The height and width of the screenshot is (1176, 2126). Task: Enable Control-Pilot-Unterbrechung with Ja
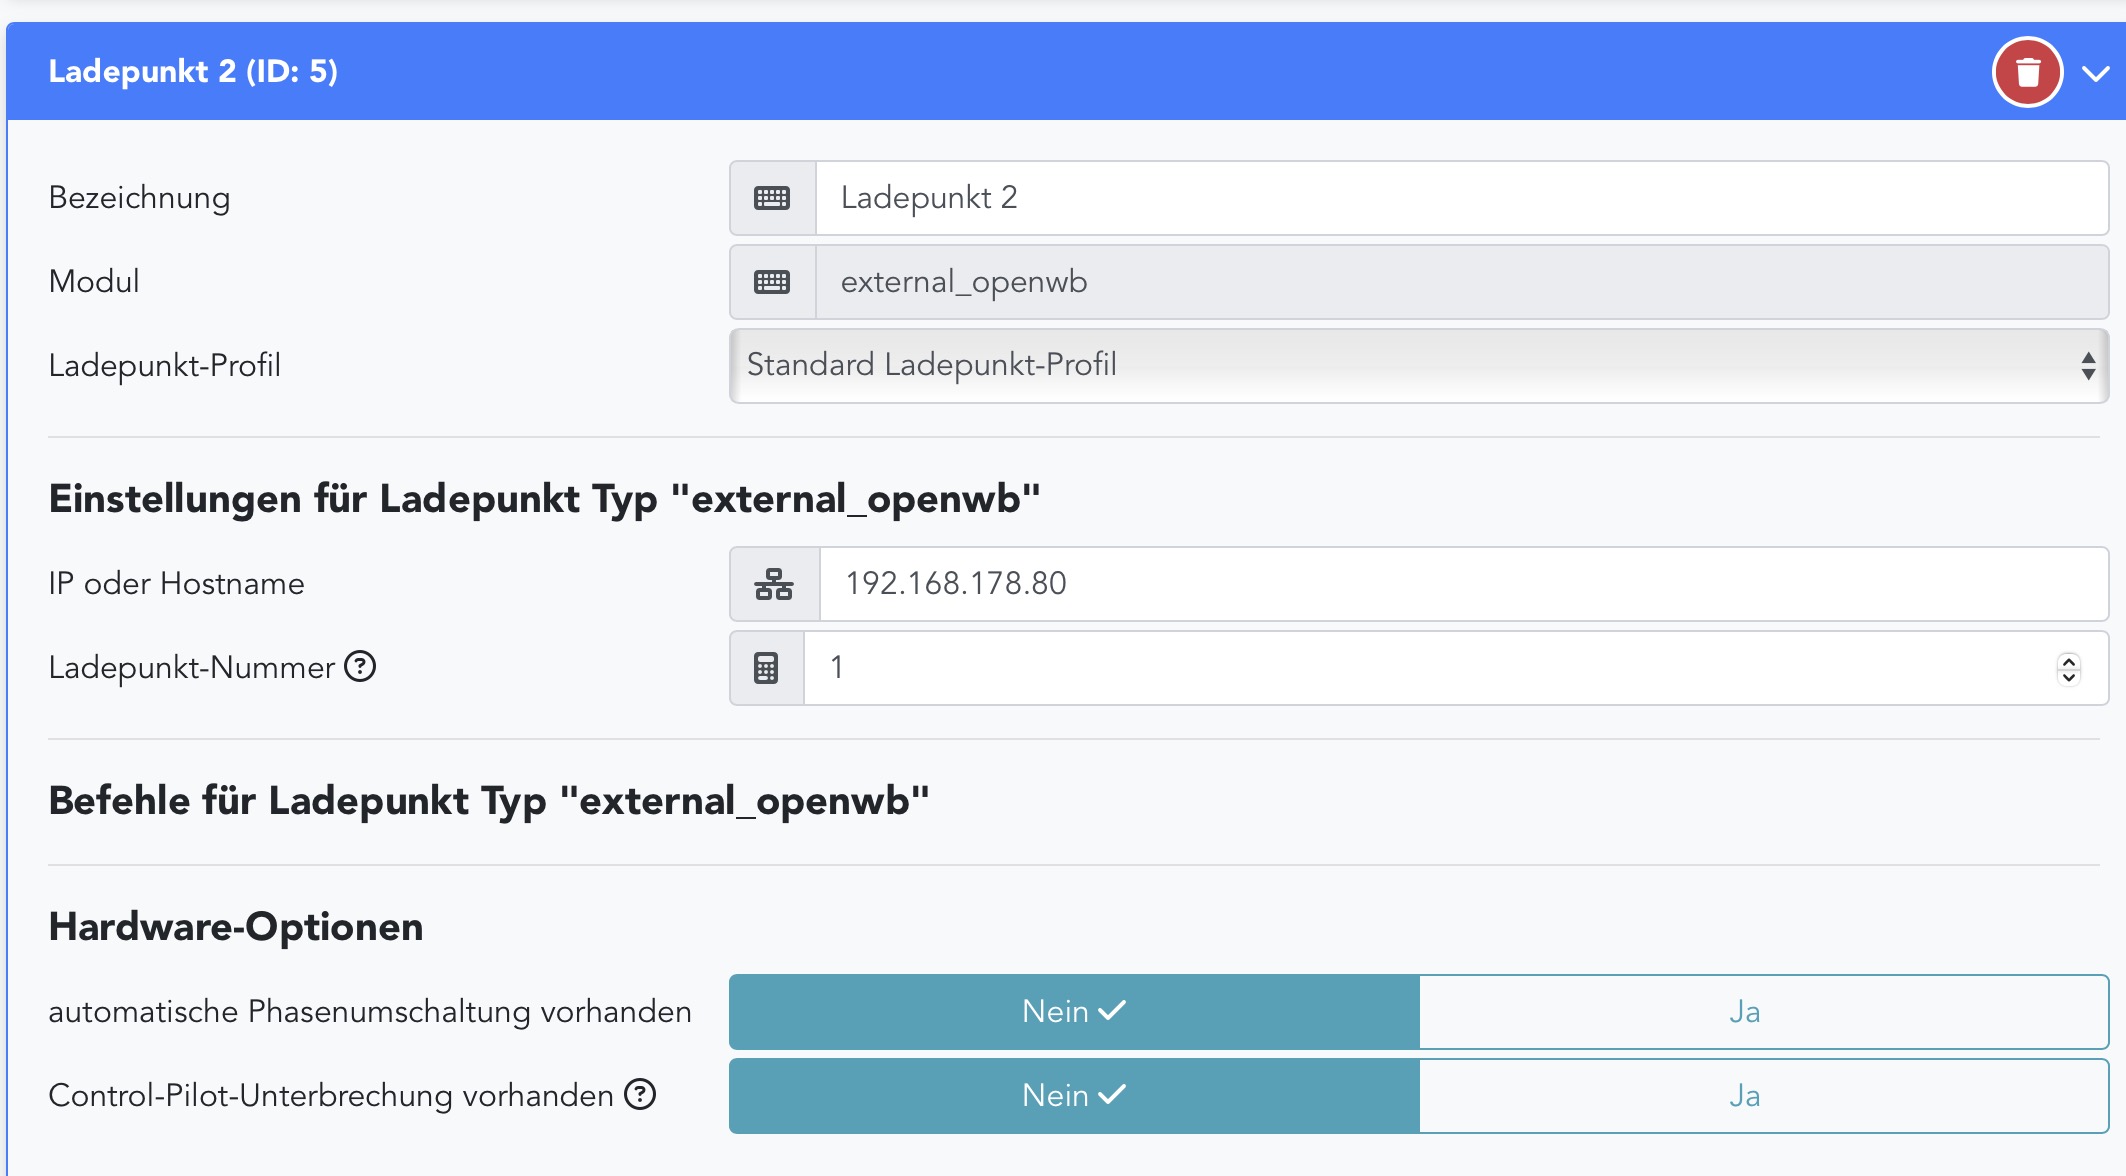click(x=1763, y=1095)
